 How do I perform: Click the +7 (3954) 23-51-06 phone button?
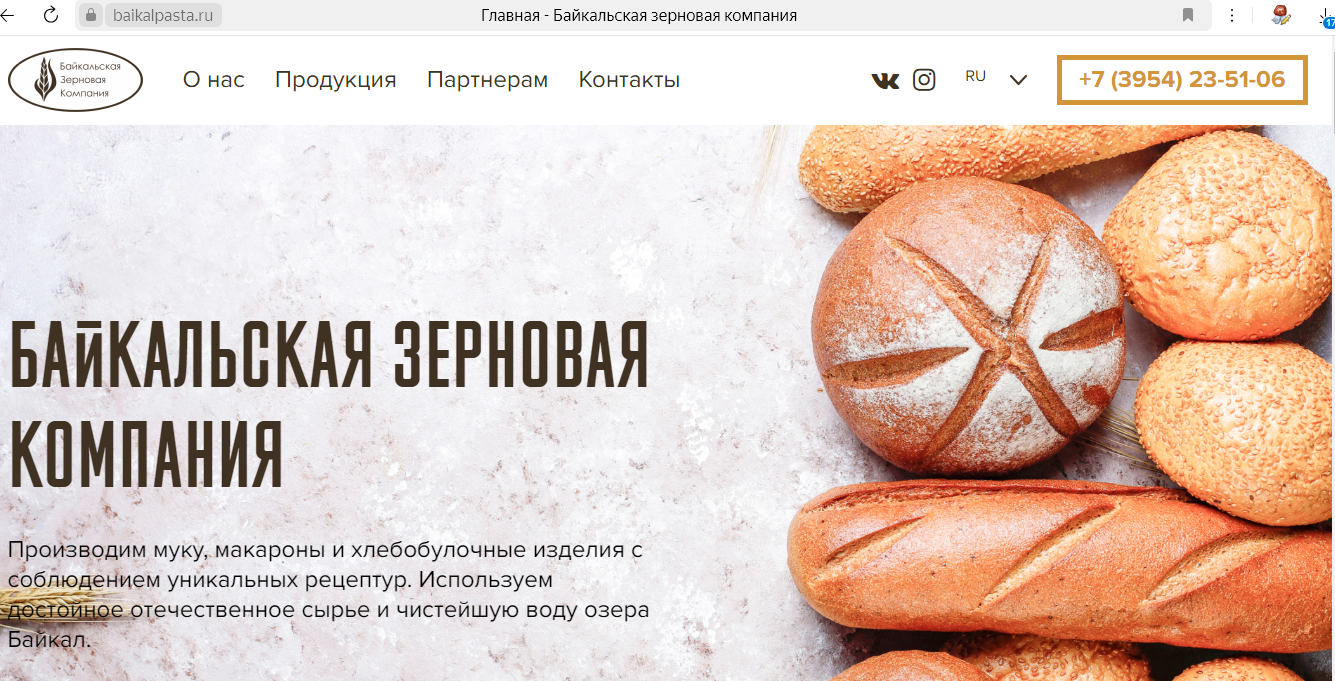[x=1182, y=80]
